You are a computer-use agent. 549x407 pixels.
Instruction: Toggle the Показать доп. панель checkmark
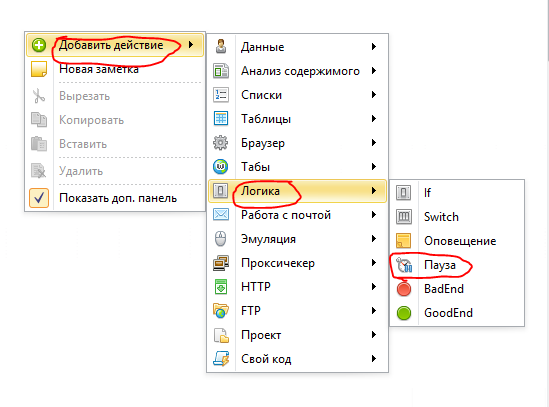point(39,198)
